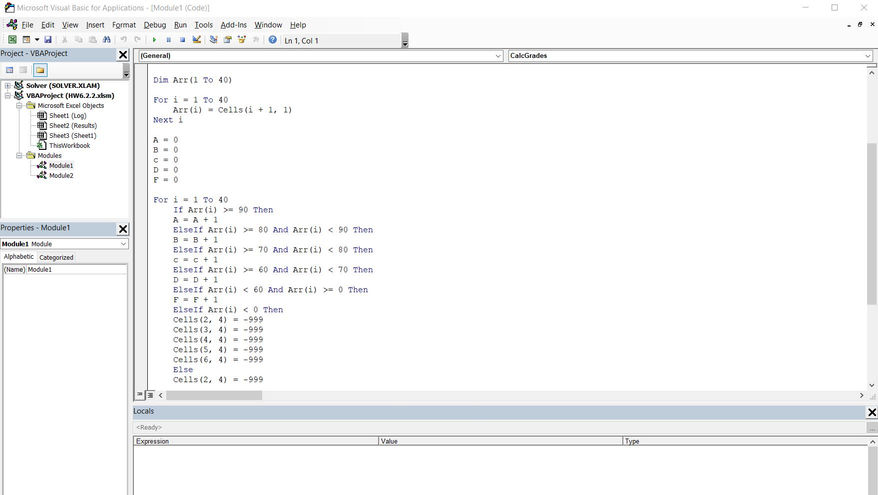Click toolbar options overflow arrow
The height and width of the screenshot is (495, 878).
405,41
